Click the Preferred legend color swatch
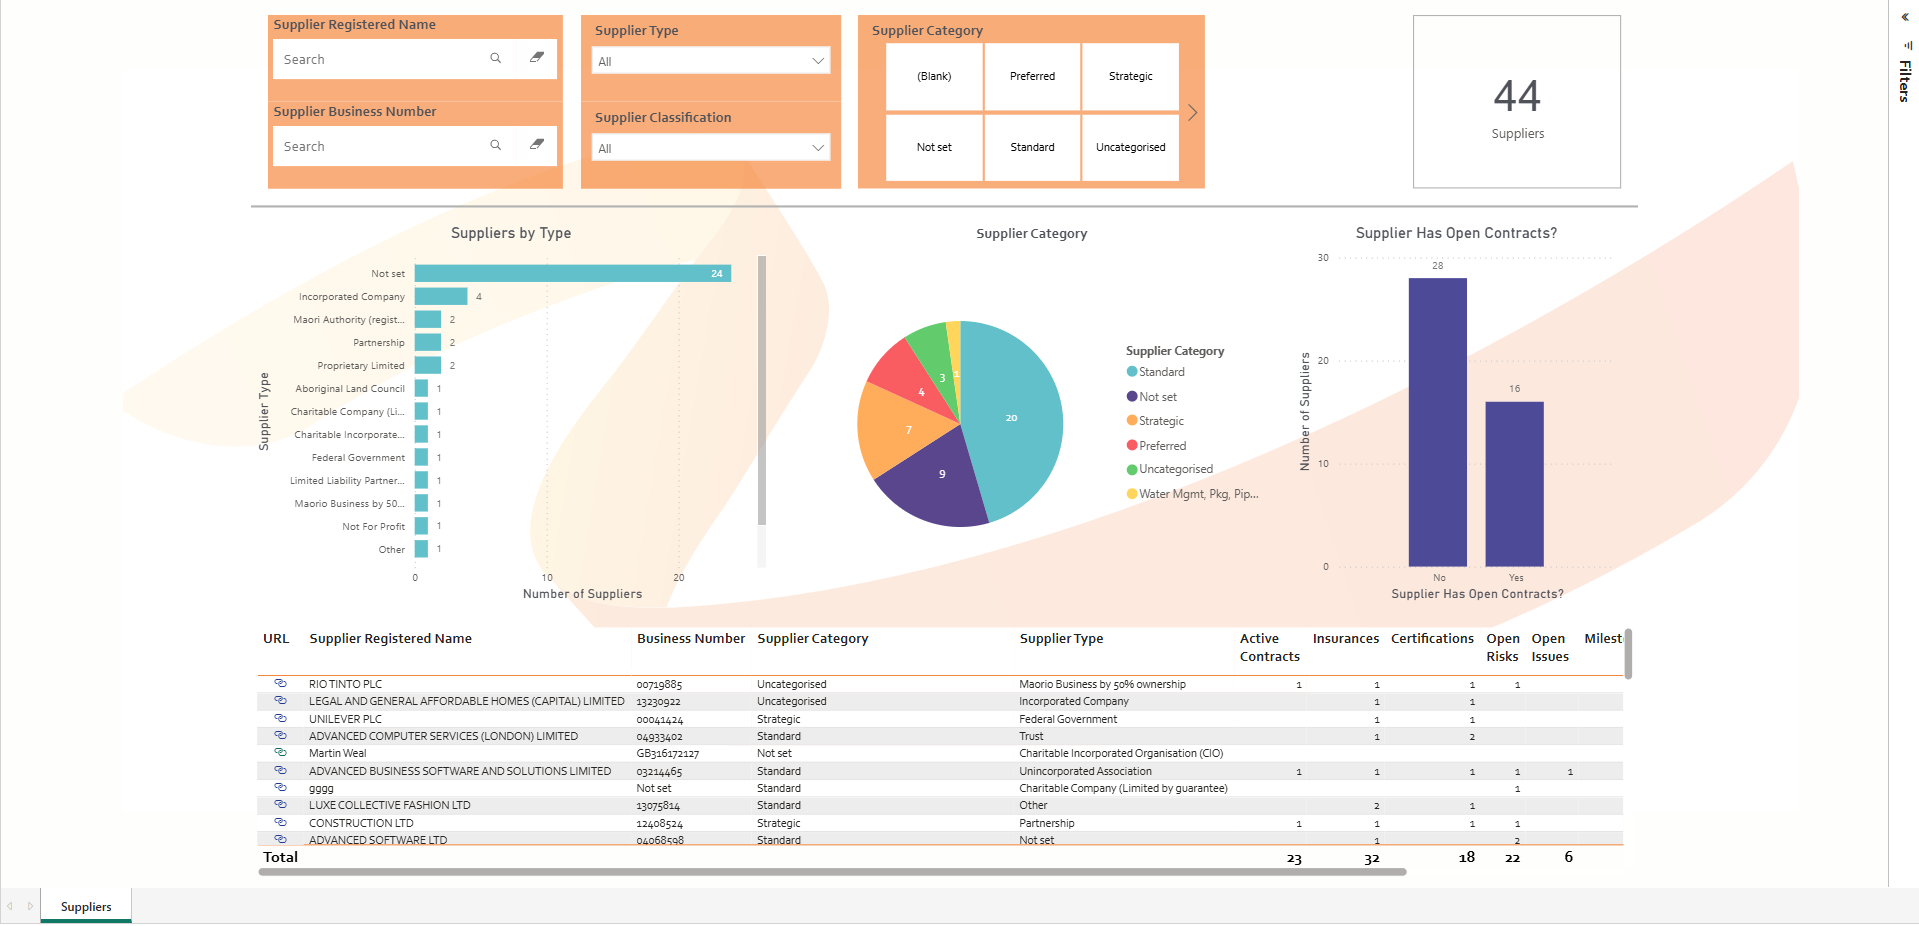This screenshot has height=926, width=1919. pos(1132,446)
